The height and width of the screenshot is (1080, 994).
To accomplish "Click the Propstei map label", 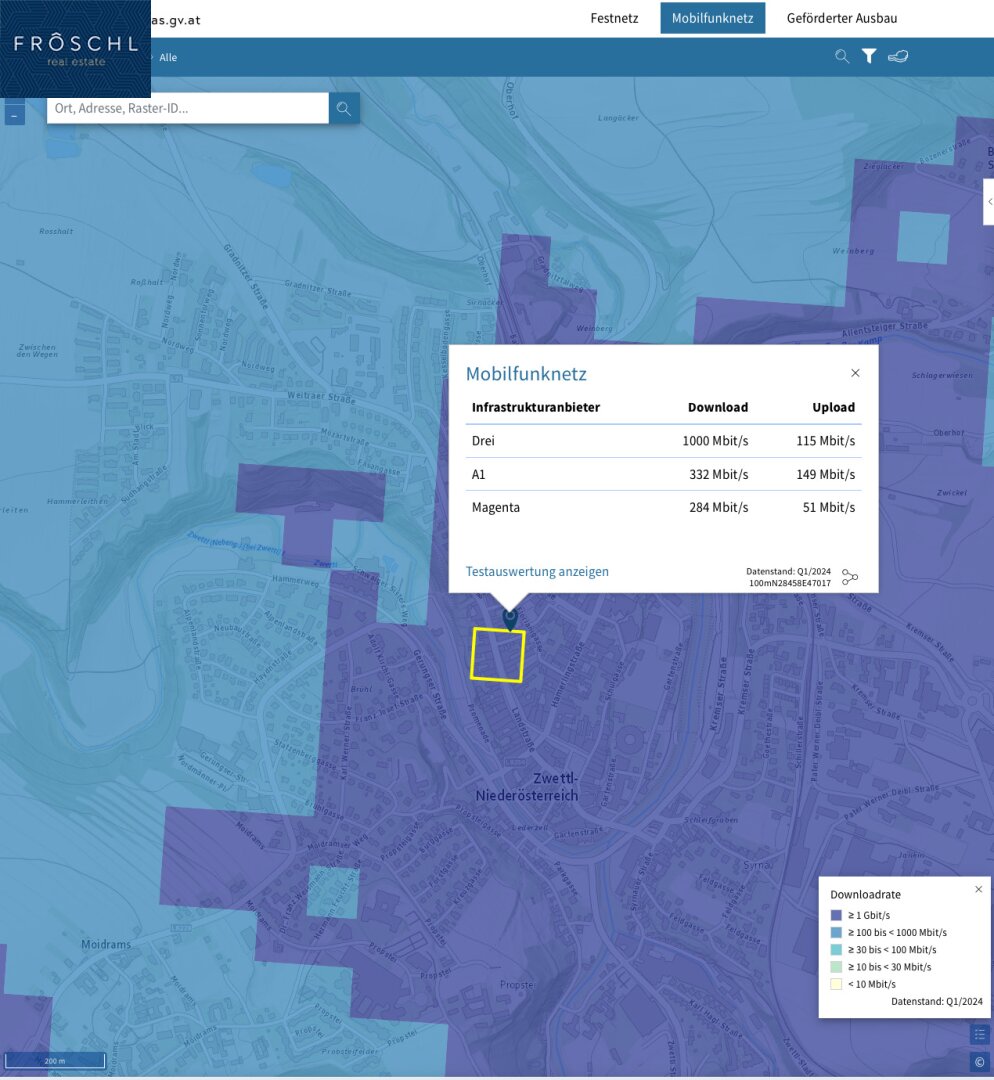I will [517, 985].
